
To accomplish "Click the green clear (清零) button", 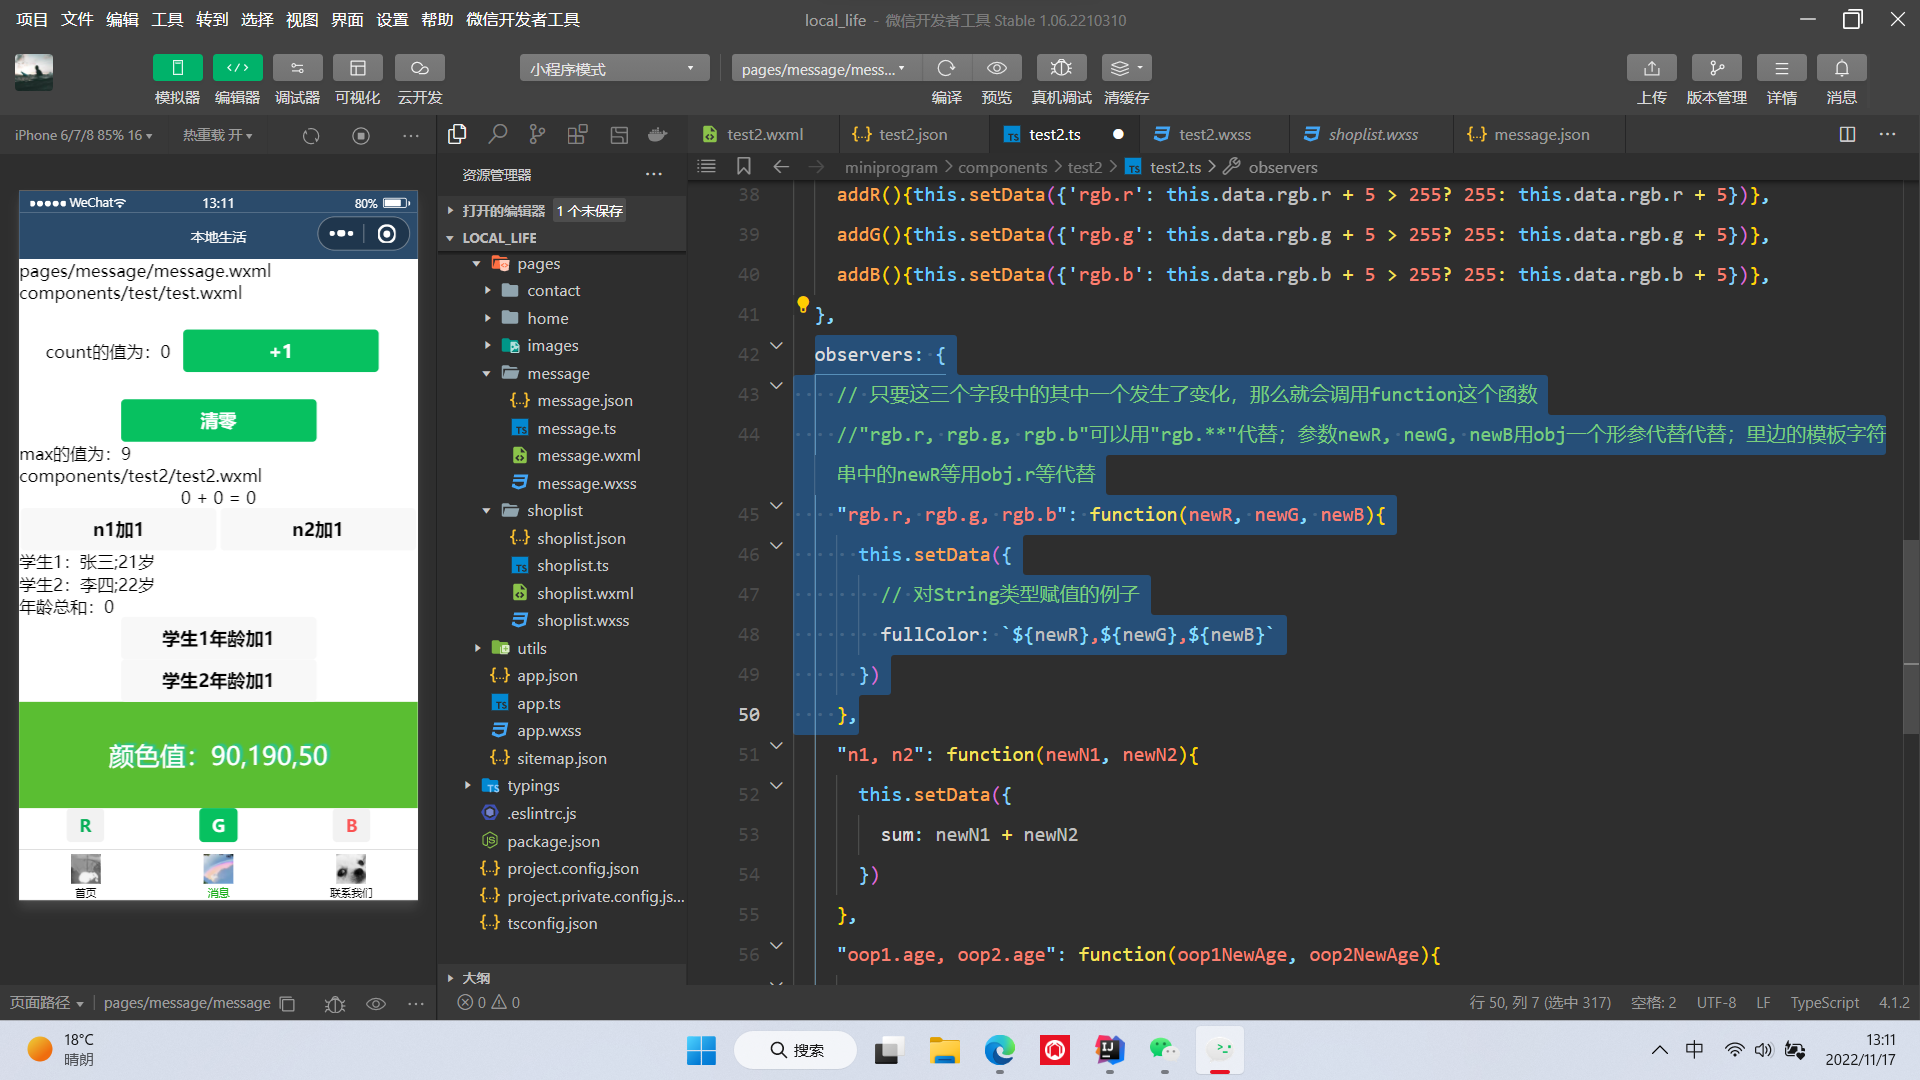I will pyautogui.click(x=218, y=421).
